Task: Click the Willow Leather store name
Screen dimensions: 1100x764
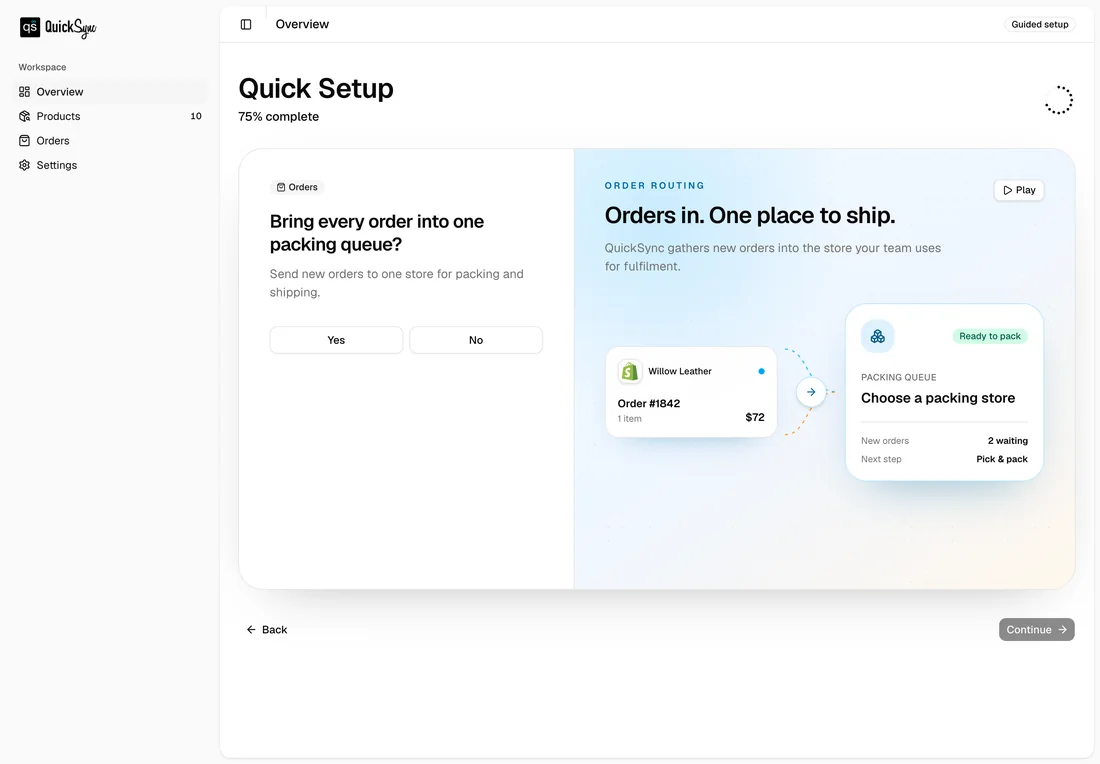Action: pyautogui.click(x=680, y=371)
